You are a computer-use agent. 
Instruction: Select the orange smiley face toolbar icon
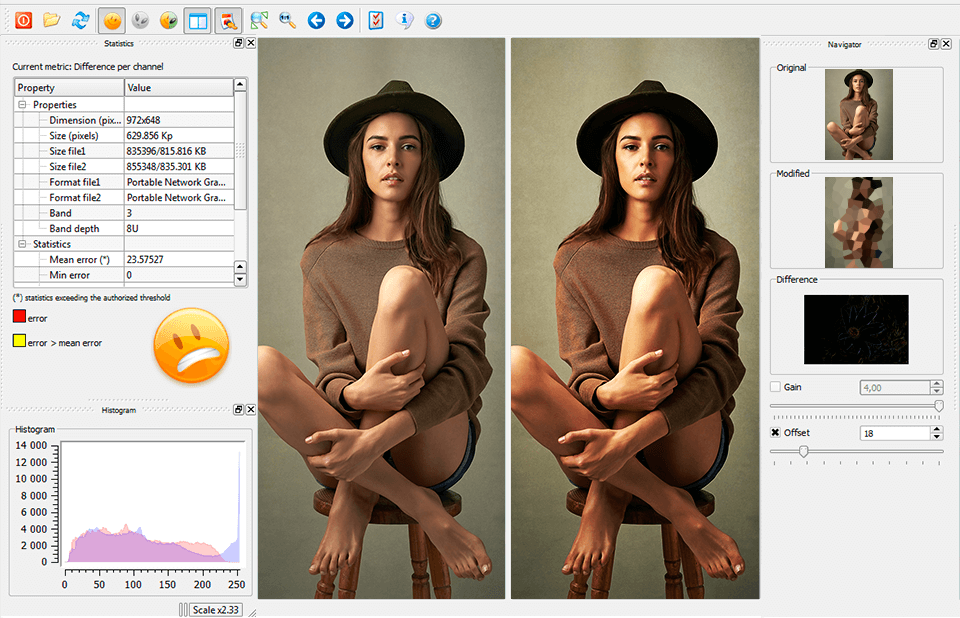click(x=112, y=20)
